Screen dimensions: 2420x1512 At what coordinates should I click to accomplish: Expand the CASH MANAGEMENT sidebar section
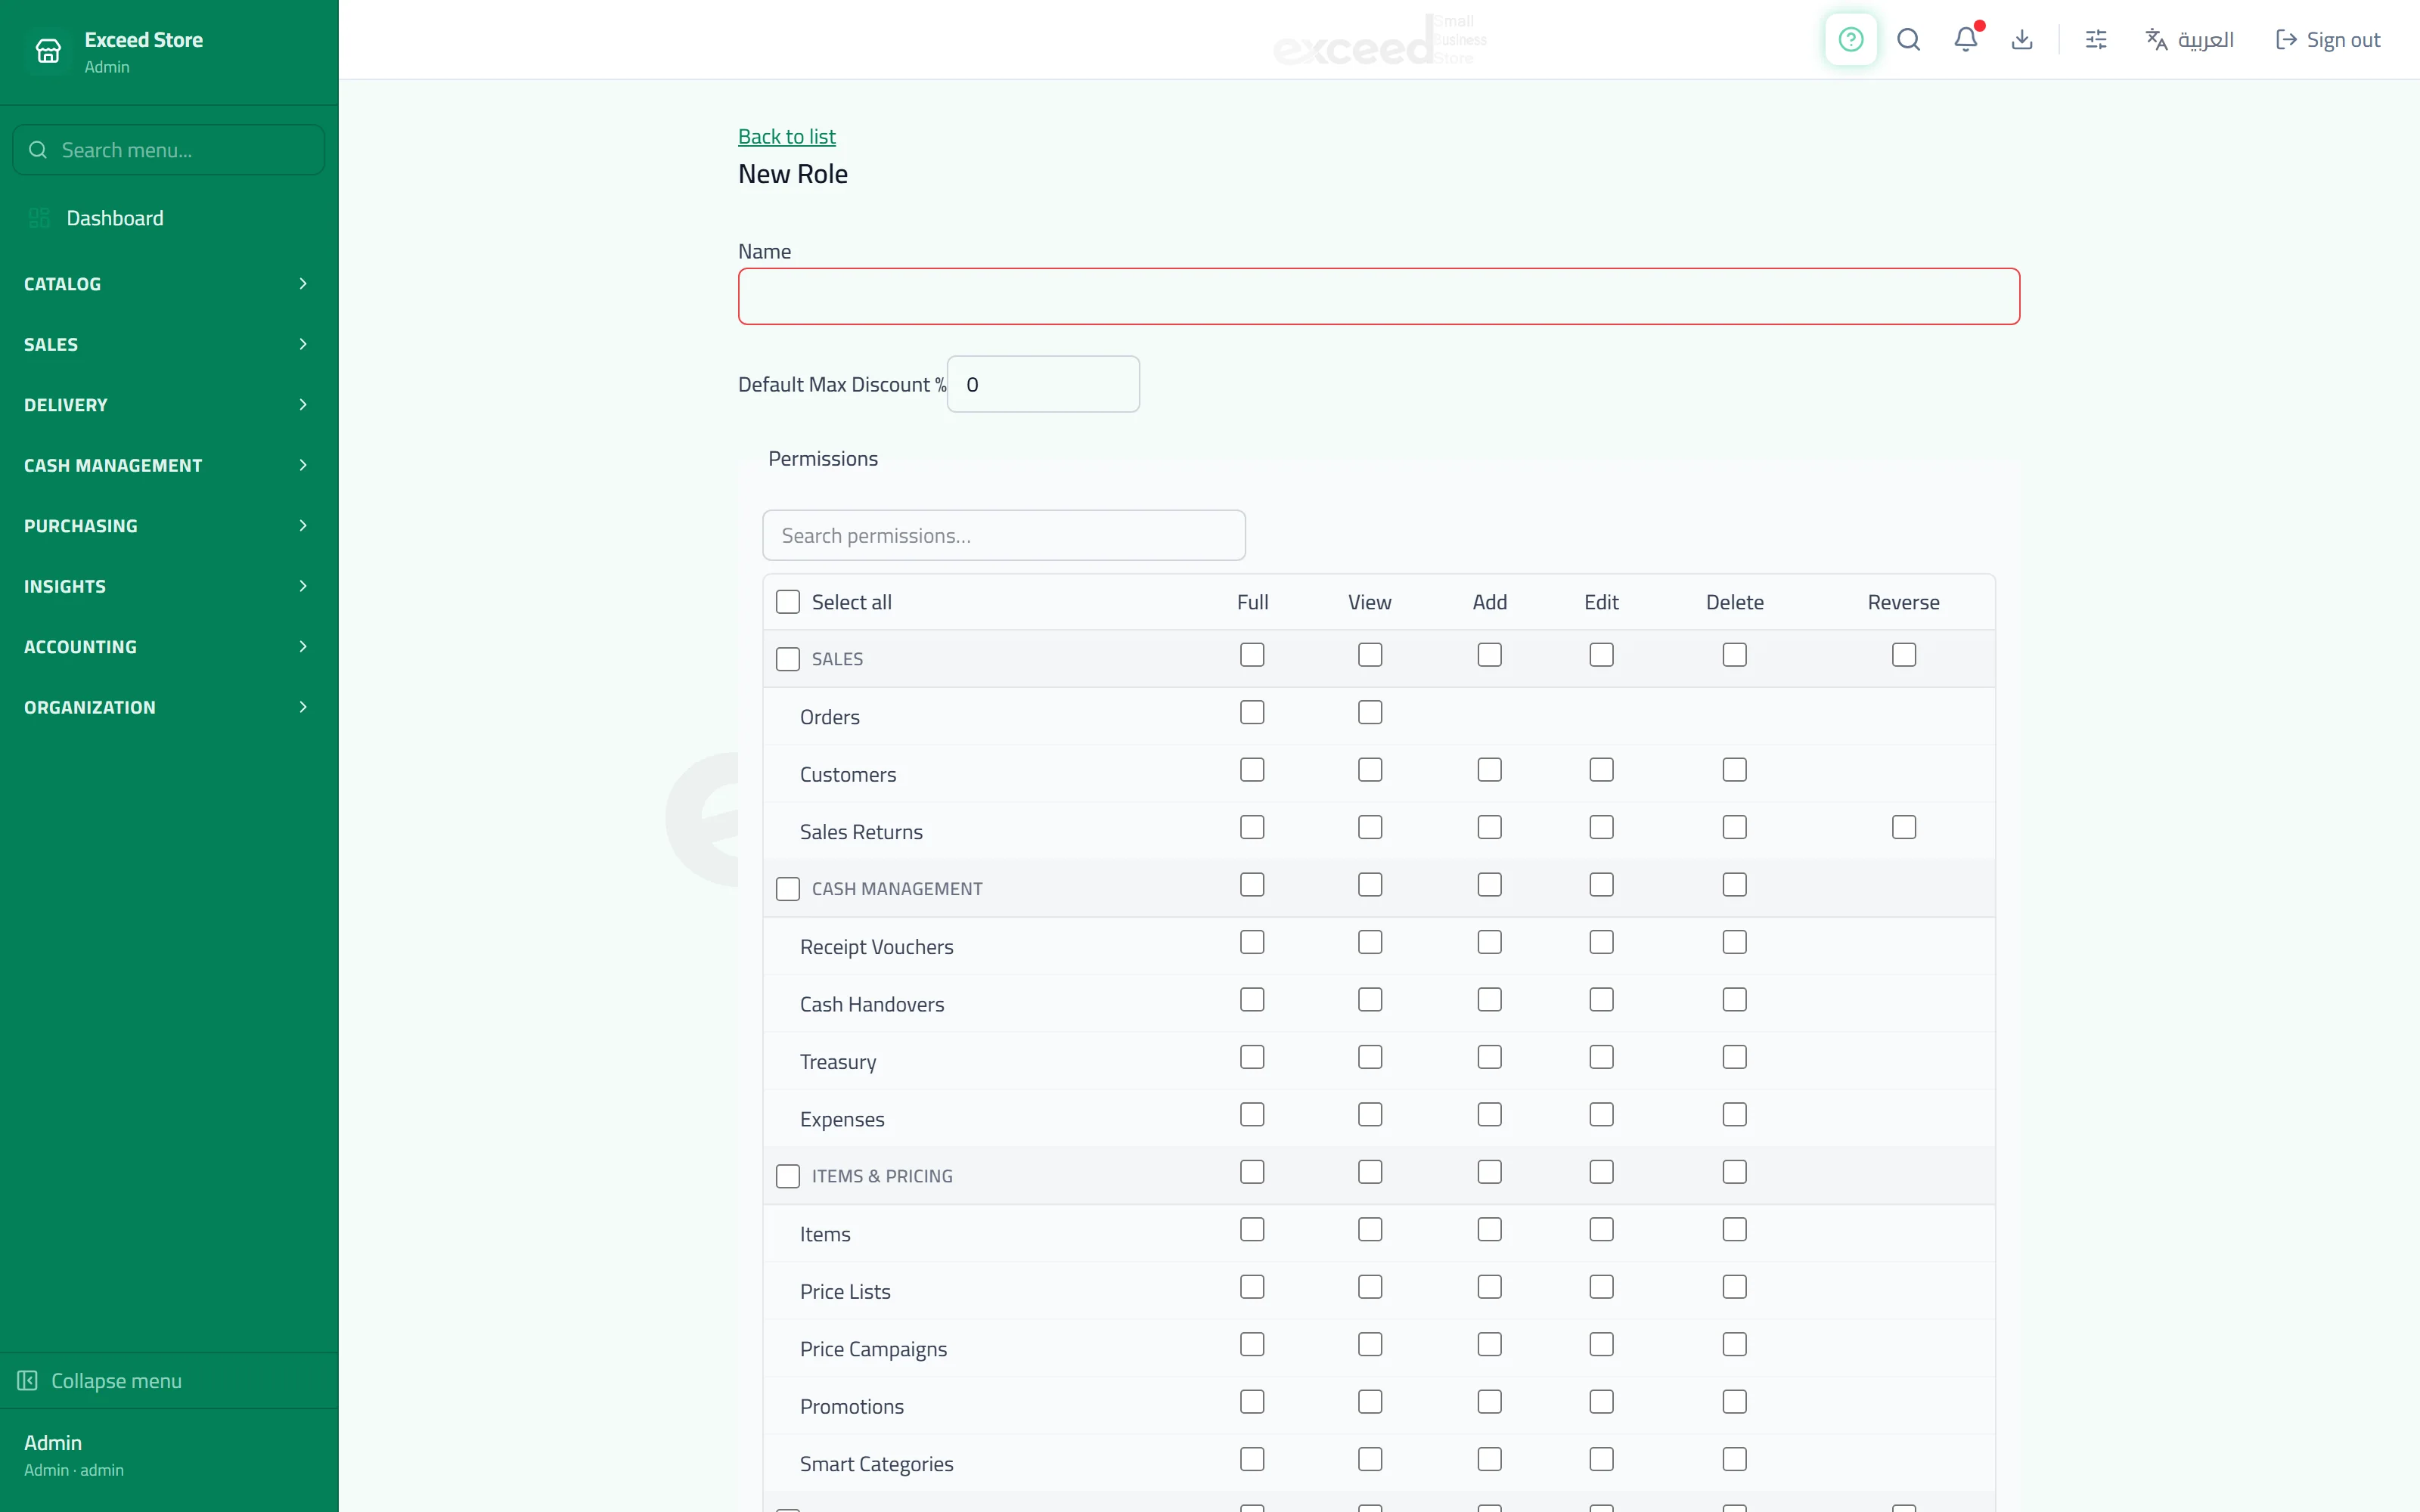[x=169, y=465]
